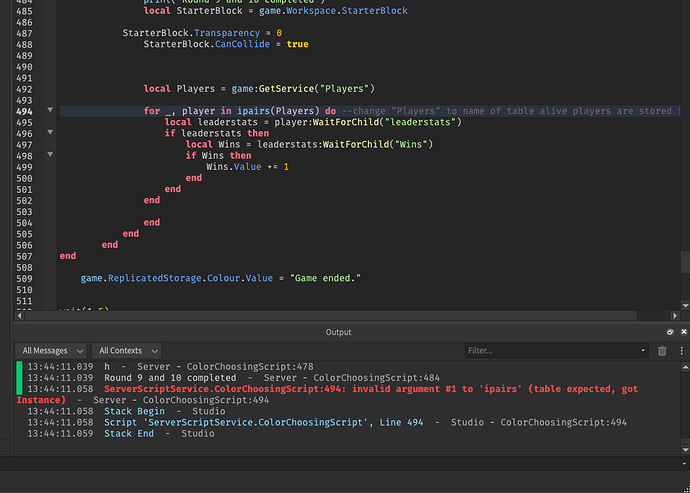Click the code editor horizontal scrollbar right arrow
This screenshot has height=493, width=690.
(675, 315)
